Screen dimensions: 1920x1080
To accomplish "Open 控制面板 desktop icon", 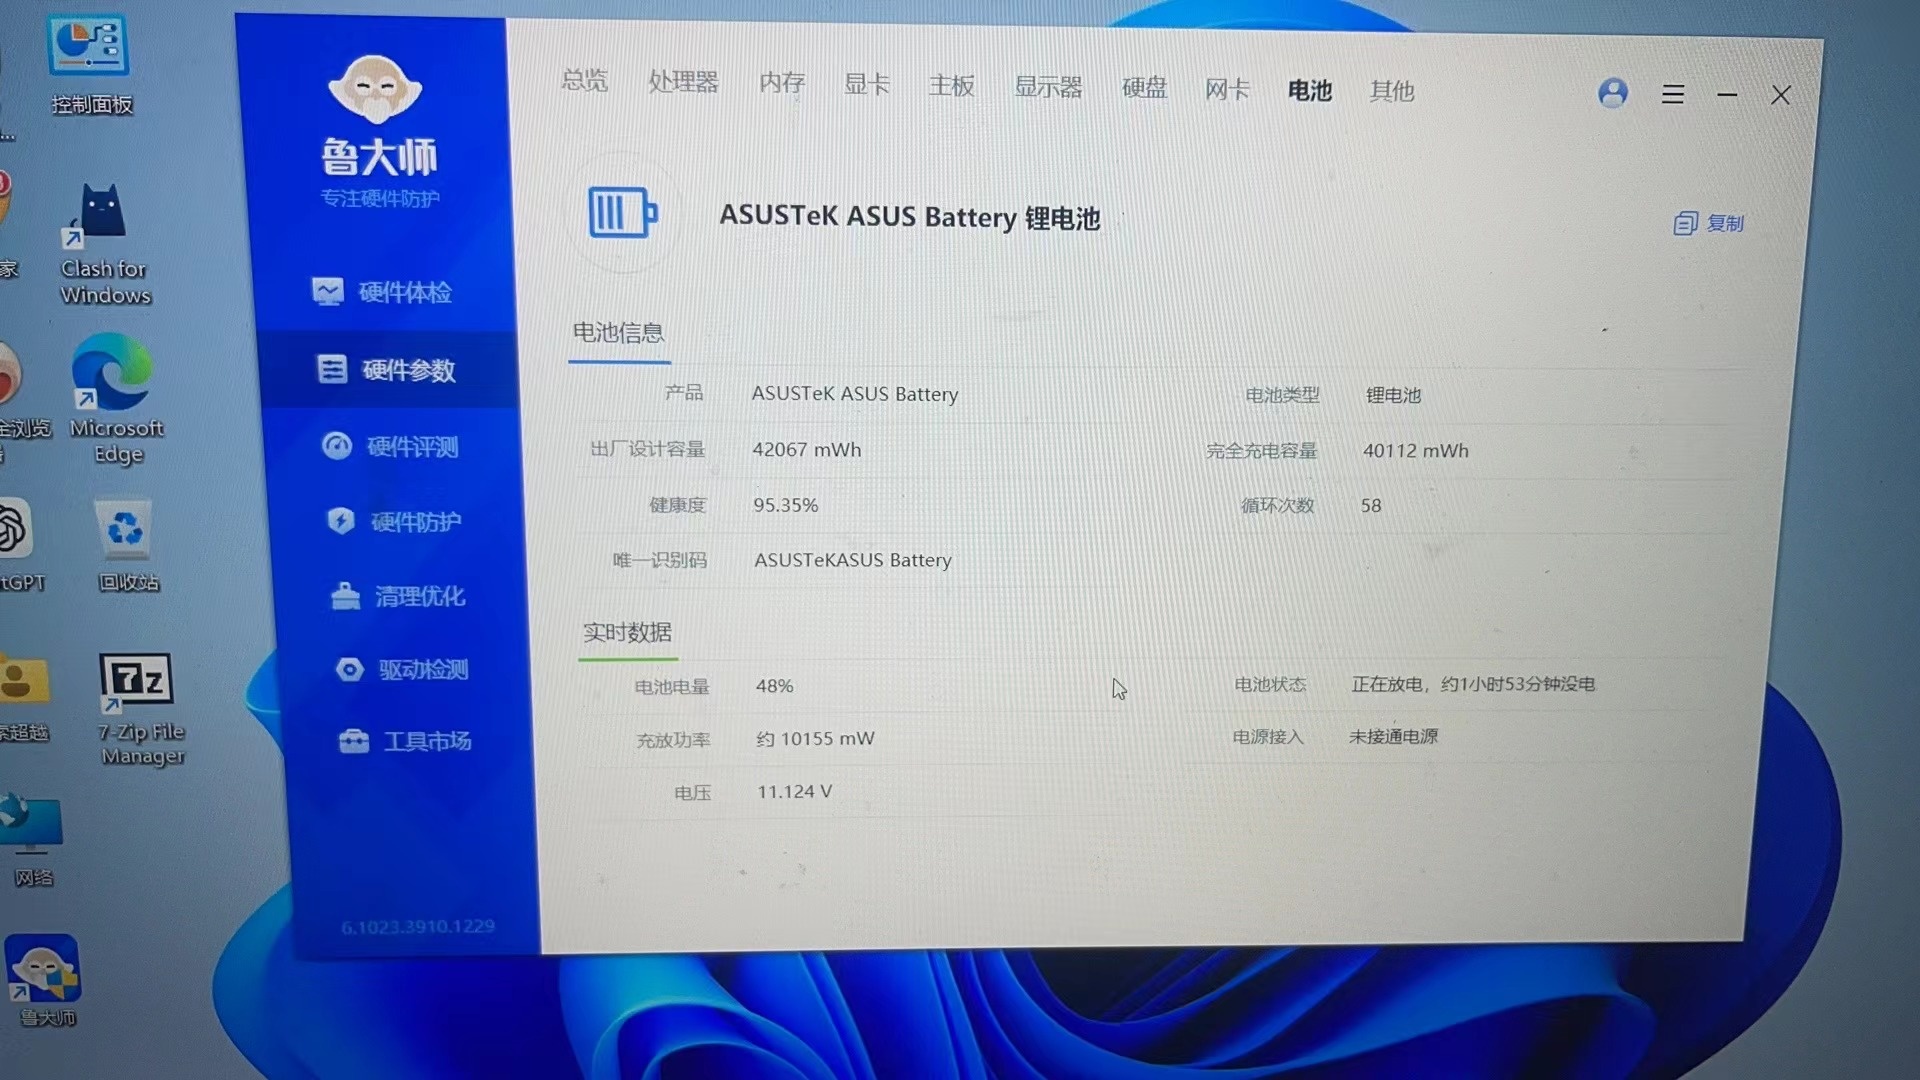I will click(90, 64).
